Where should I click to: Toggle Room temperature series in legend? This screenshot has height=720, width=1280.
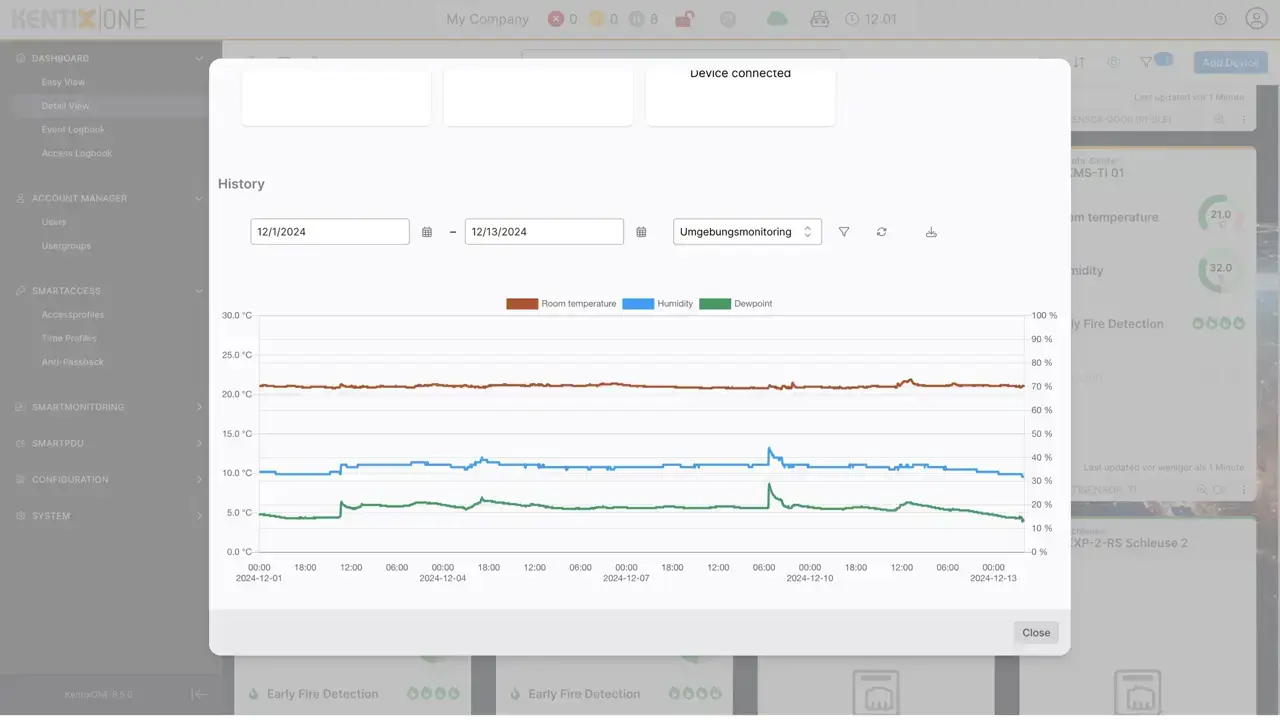point(561,304)
